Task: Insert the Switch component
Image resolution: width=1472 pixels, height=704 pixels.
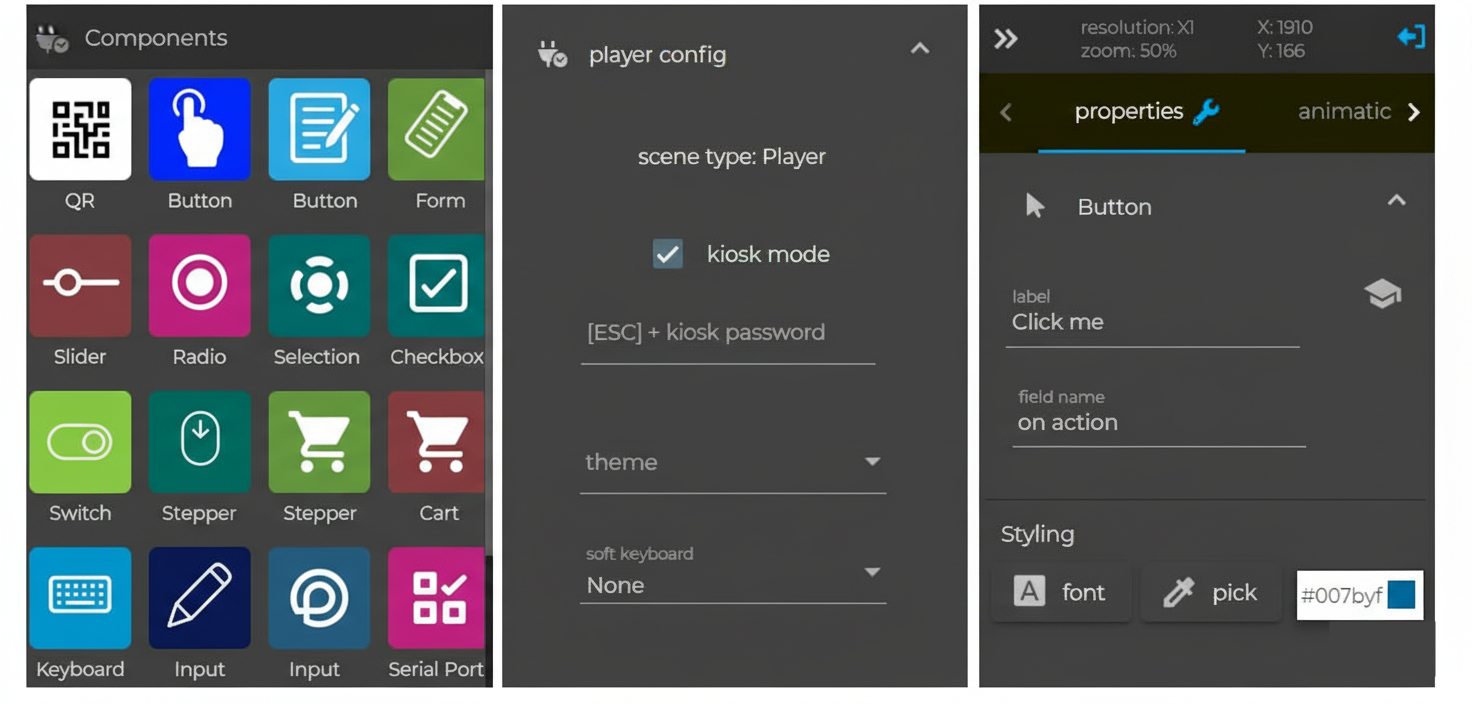Action: 80,442
